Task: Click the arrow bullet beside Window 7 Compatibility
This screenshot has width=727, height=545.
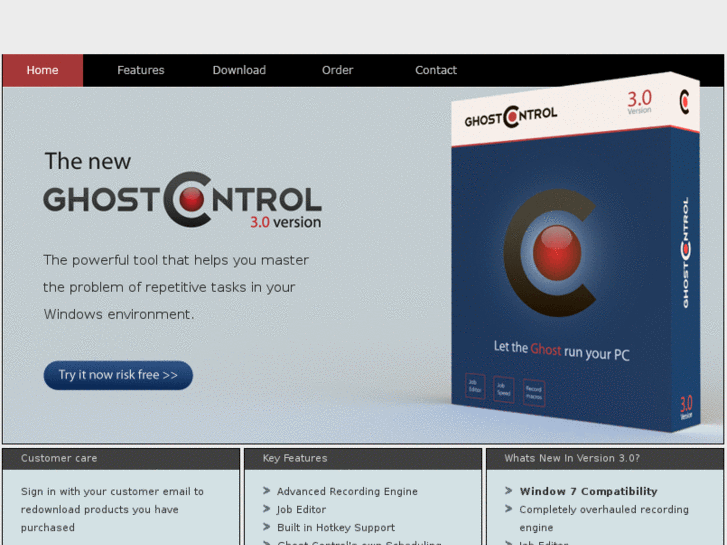Action: tap(509, 490)
